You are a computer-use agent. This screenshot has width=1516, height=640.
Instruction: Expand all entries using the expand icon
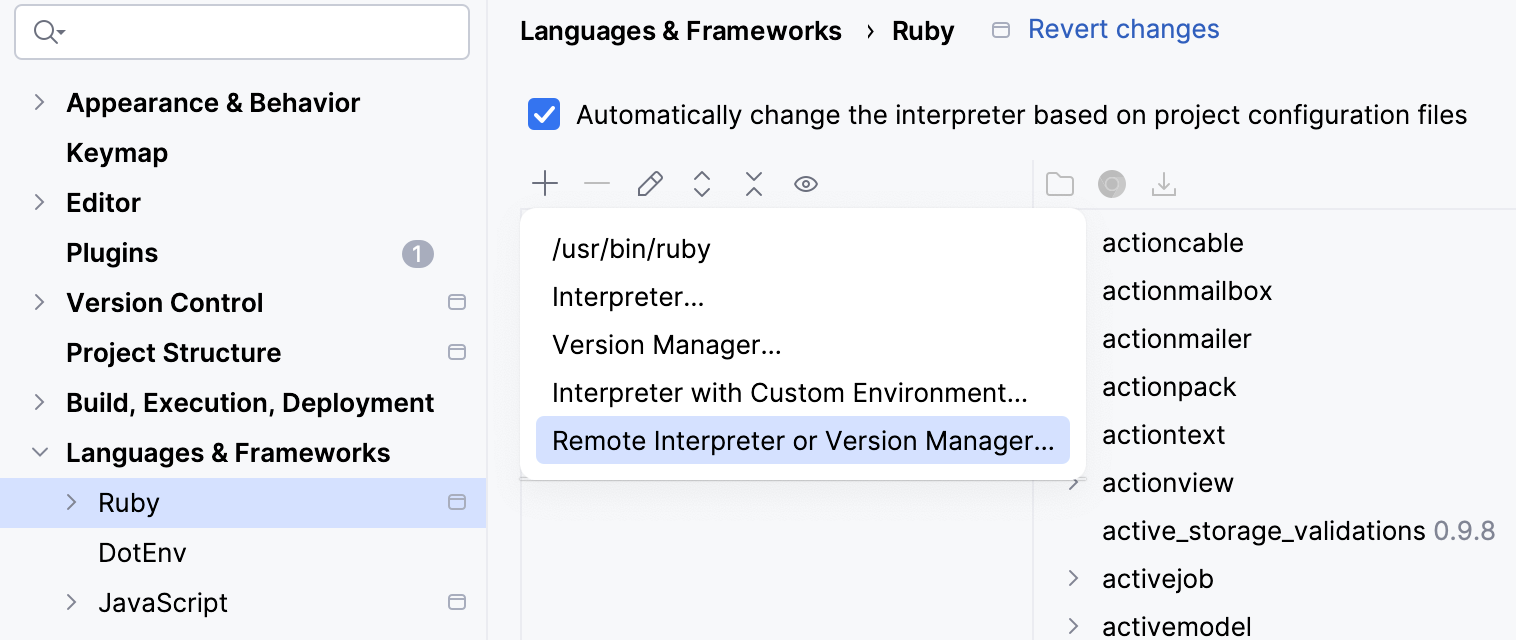point(701,183)
